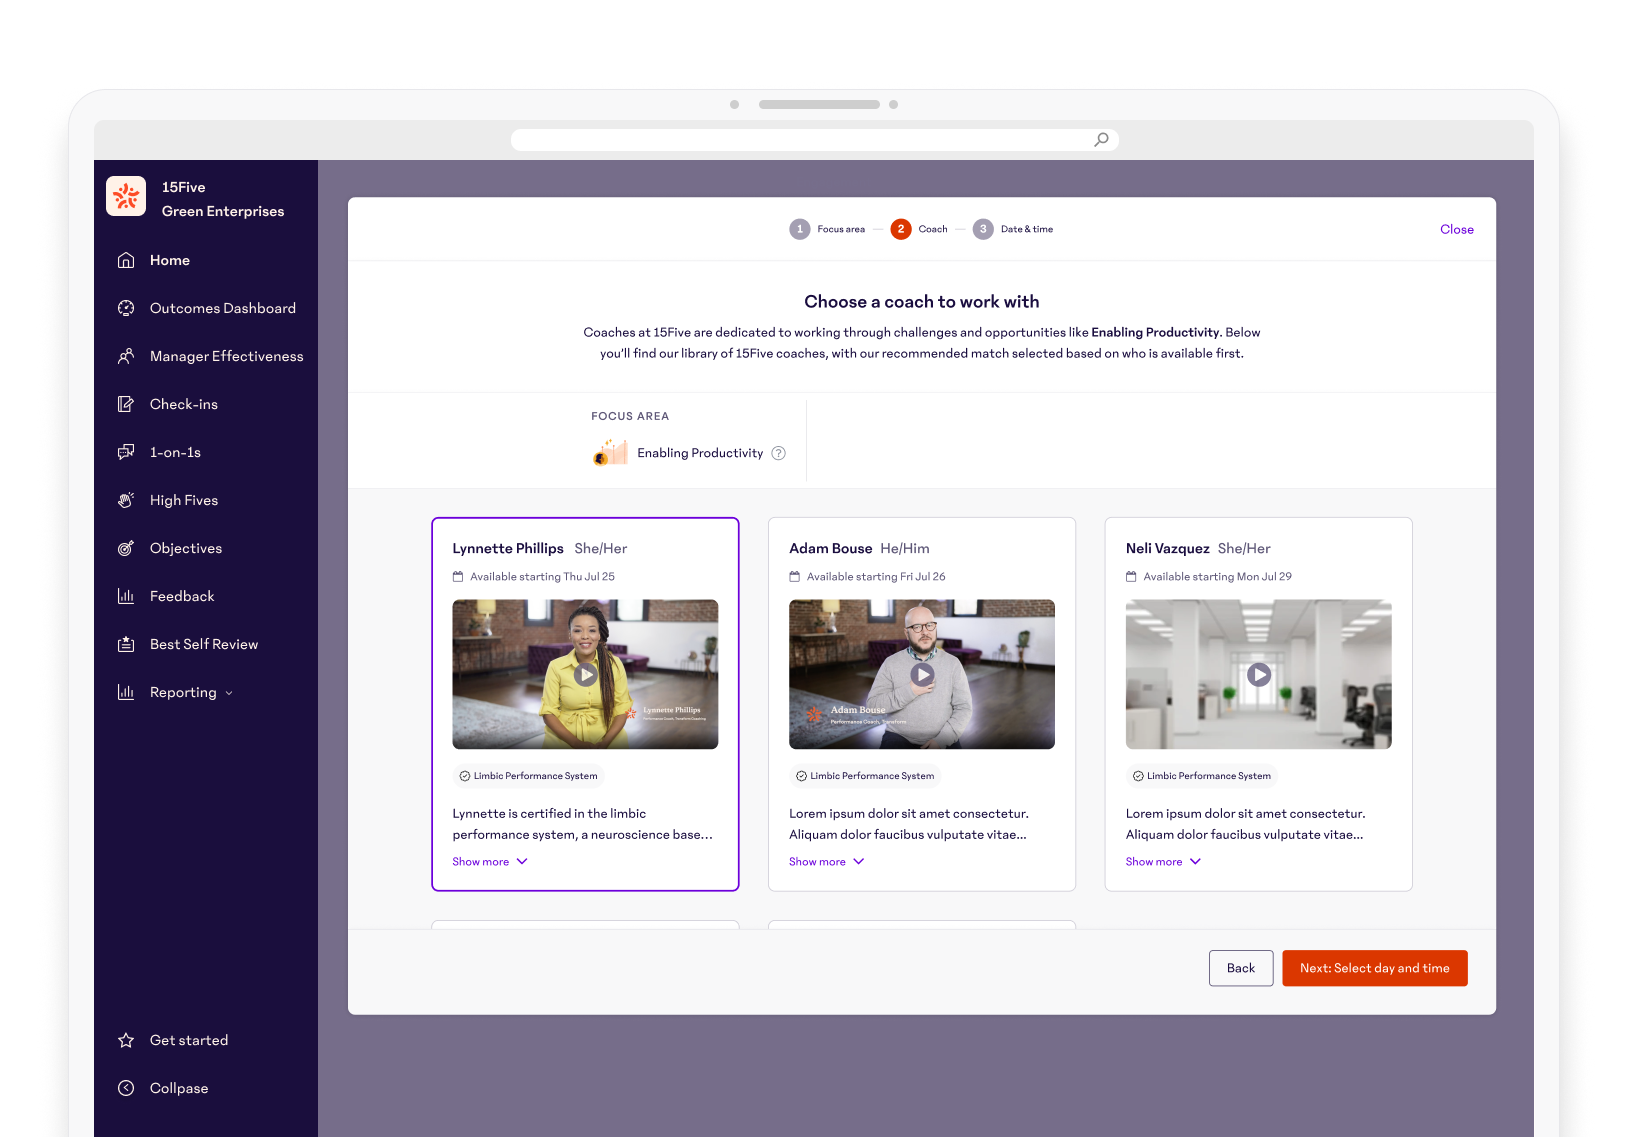Expand Show more on Adam Bouse card
1642x1137 pixels.
827,862
